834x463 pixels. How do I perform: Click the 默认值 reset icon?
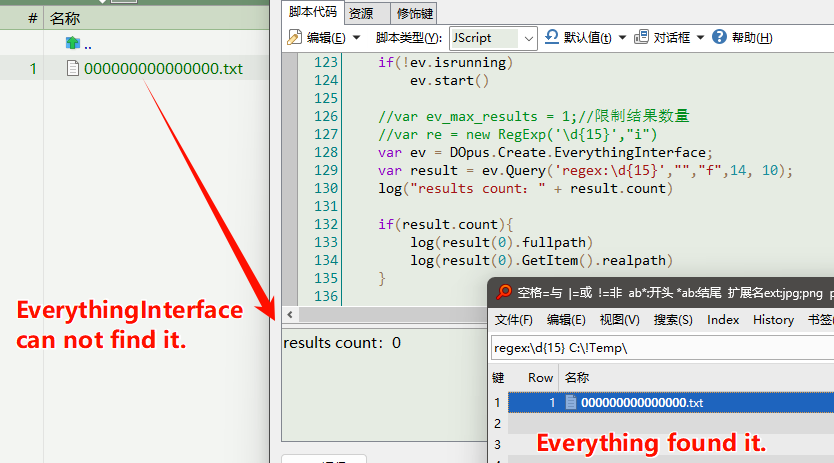(x=552, y=37)
